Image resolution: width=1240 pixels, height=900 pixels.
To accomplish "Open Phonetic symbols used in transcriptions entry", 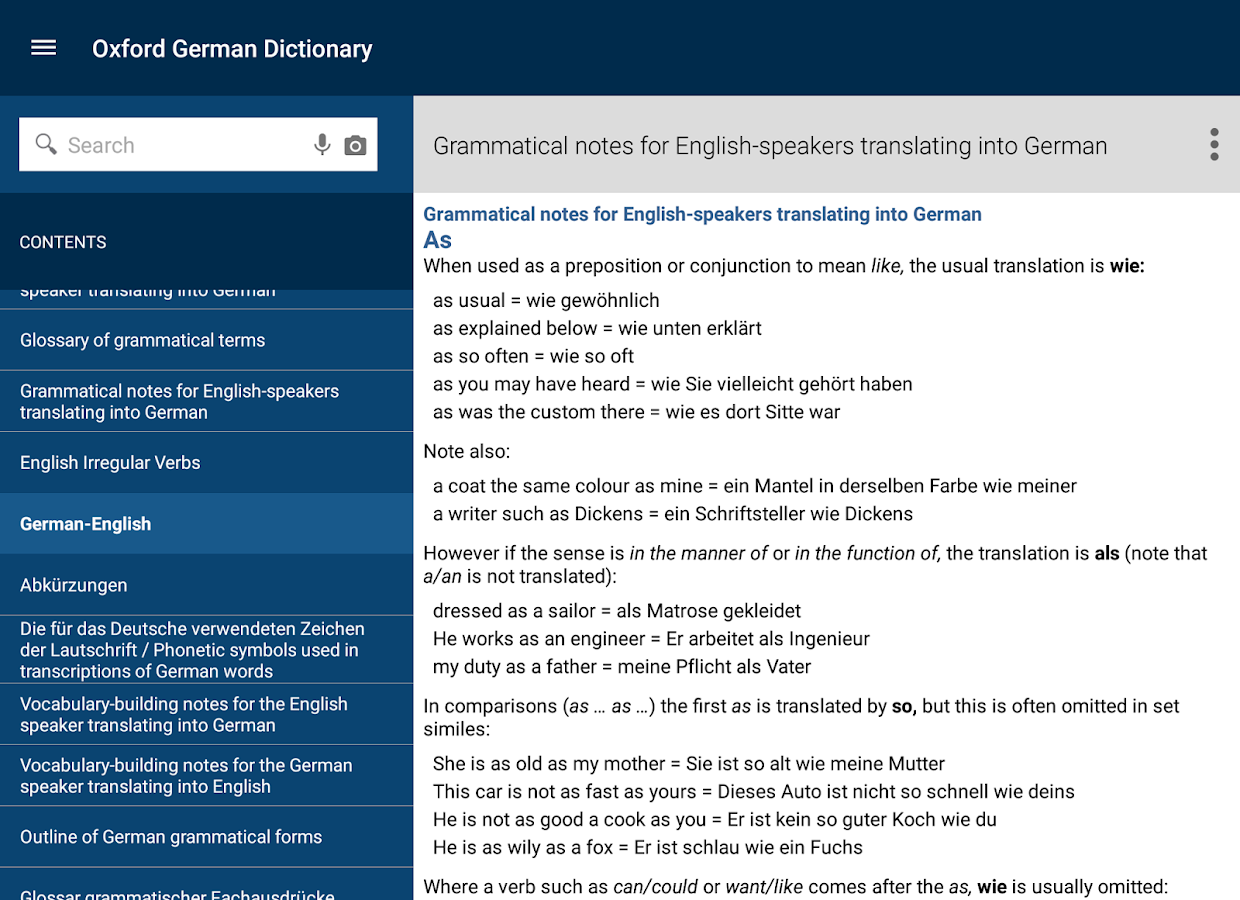I will click(x=206, y=650).
